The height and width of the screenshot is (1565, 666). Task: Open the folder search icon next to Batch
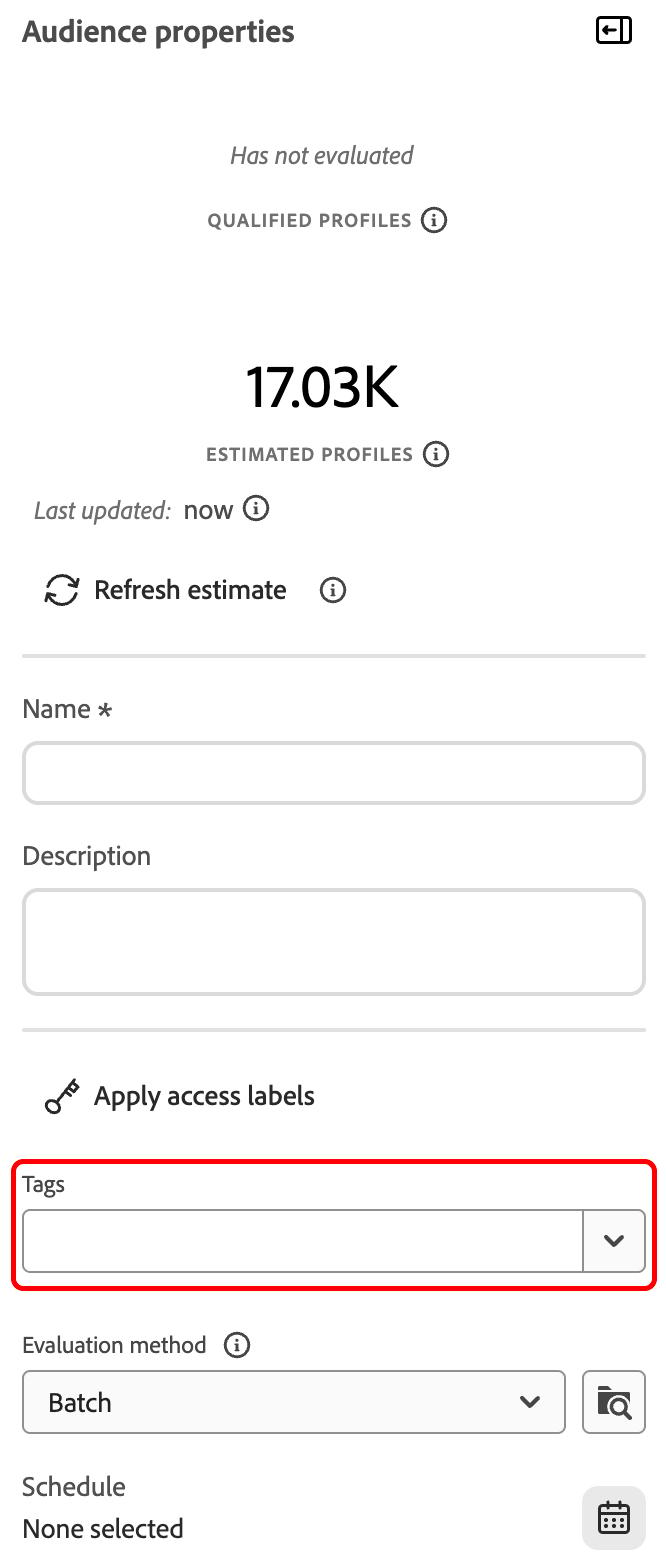[x=614, y=1402]
